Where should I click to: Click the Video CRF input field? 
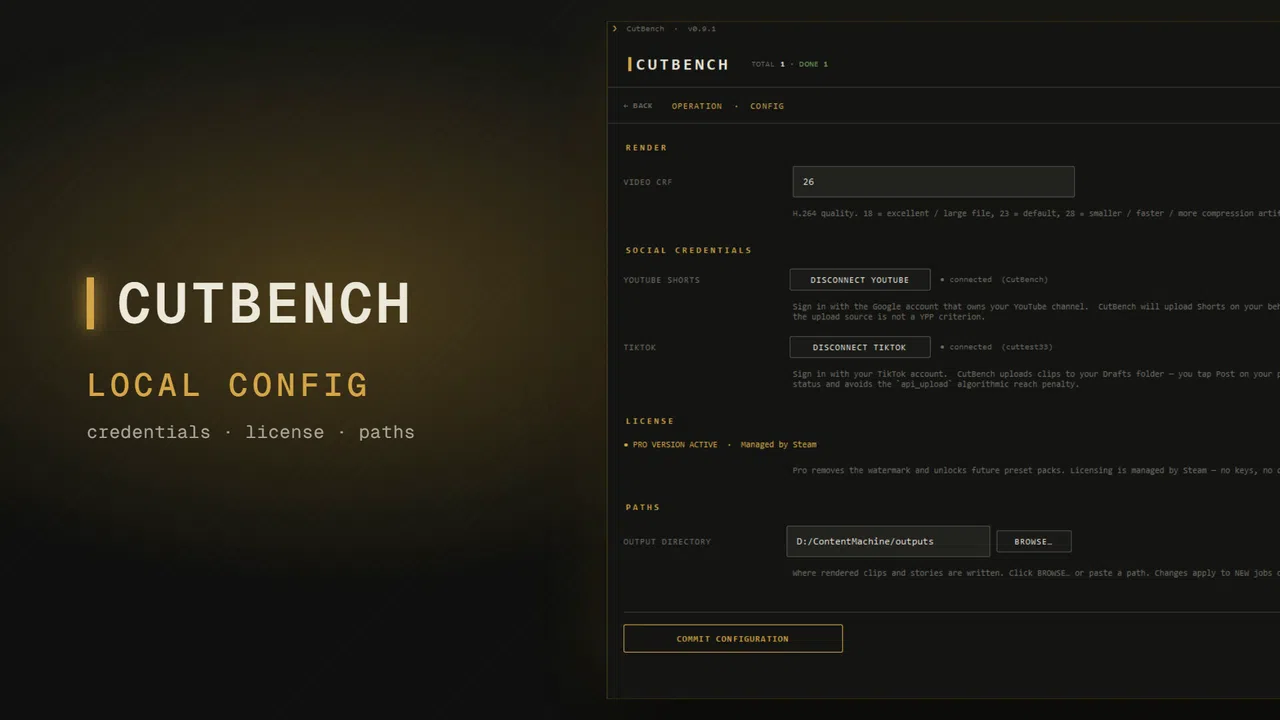(x=933, y=182)
